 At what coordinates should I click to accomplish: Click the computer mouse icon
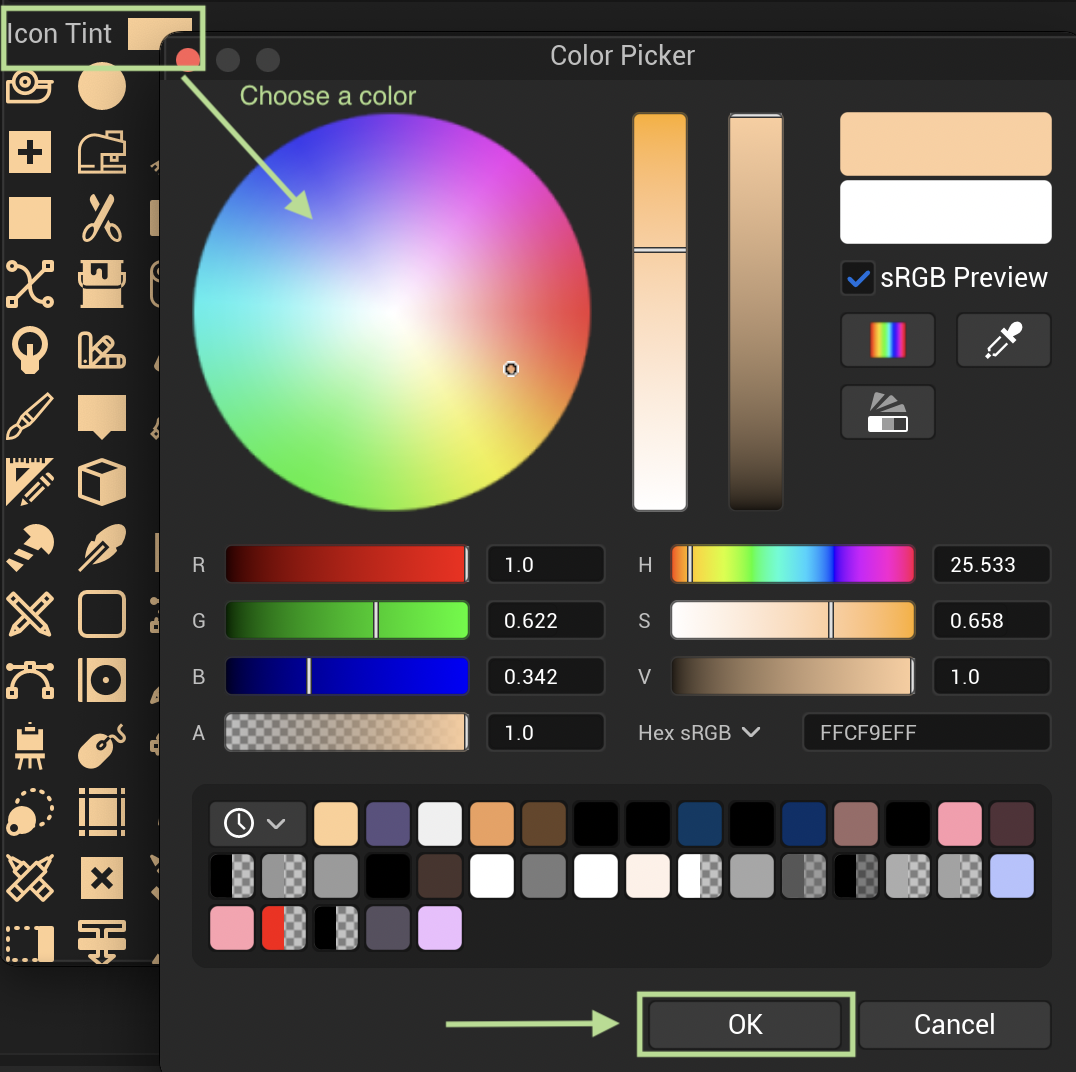[x=103, y=746]
